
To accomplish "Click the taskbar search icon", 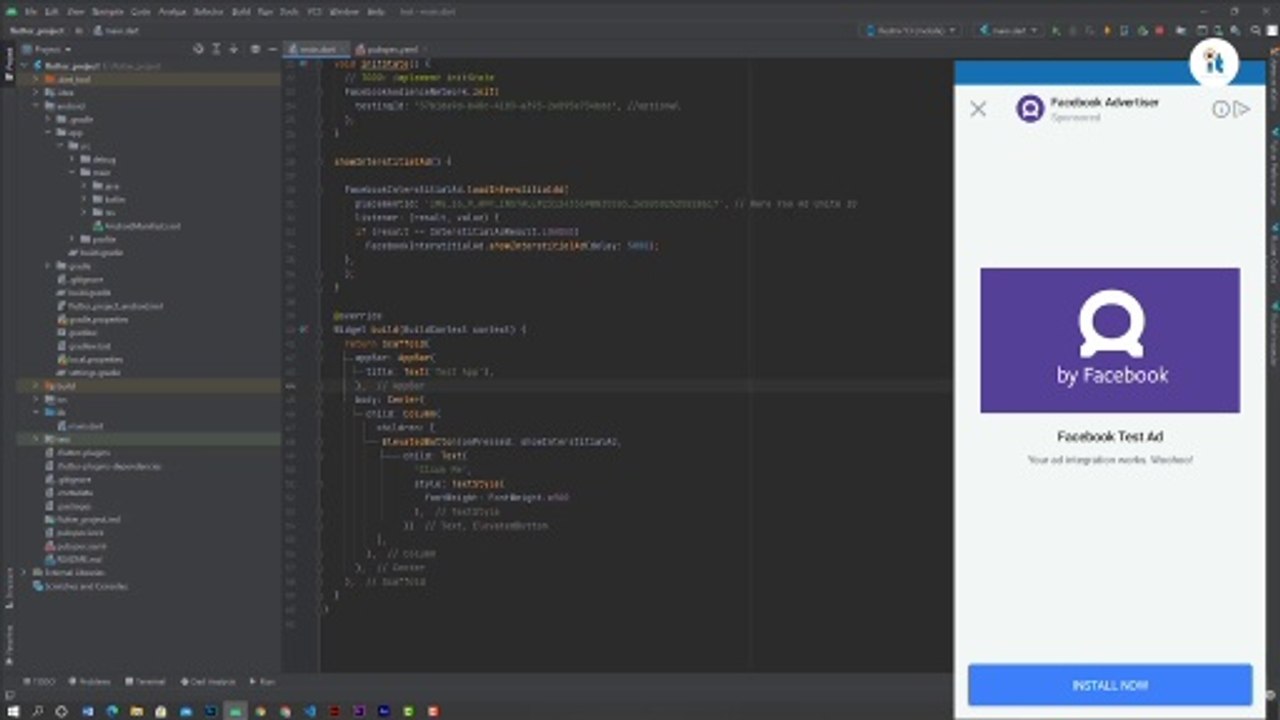I will 37,710.
